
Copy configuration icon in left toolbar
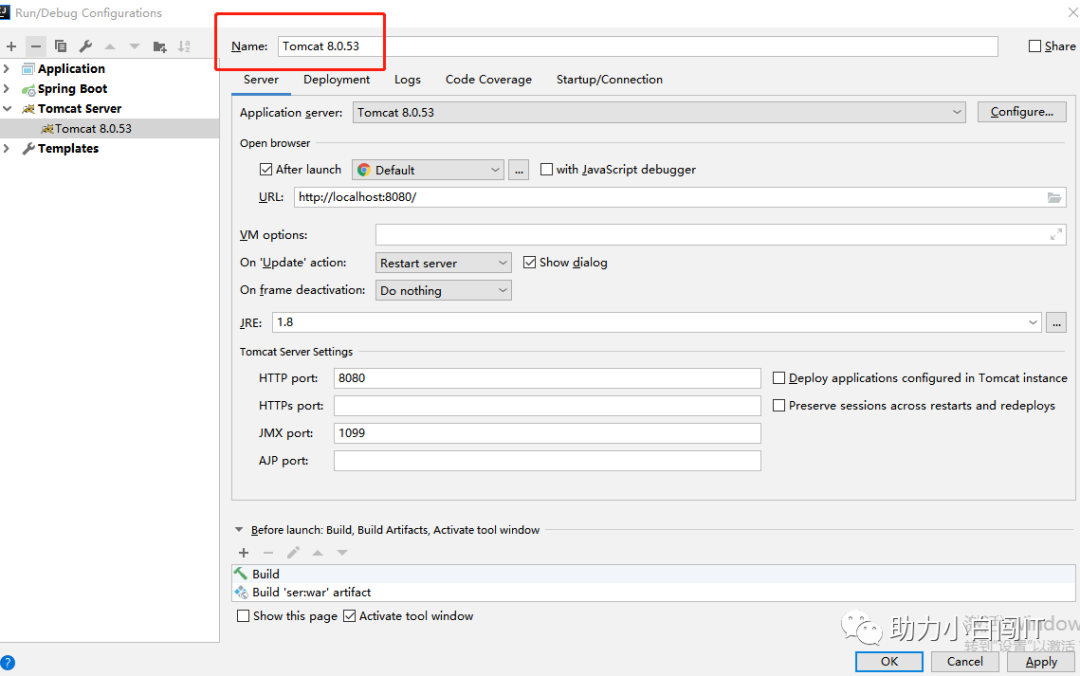[x=61, y=46]
